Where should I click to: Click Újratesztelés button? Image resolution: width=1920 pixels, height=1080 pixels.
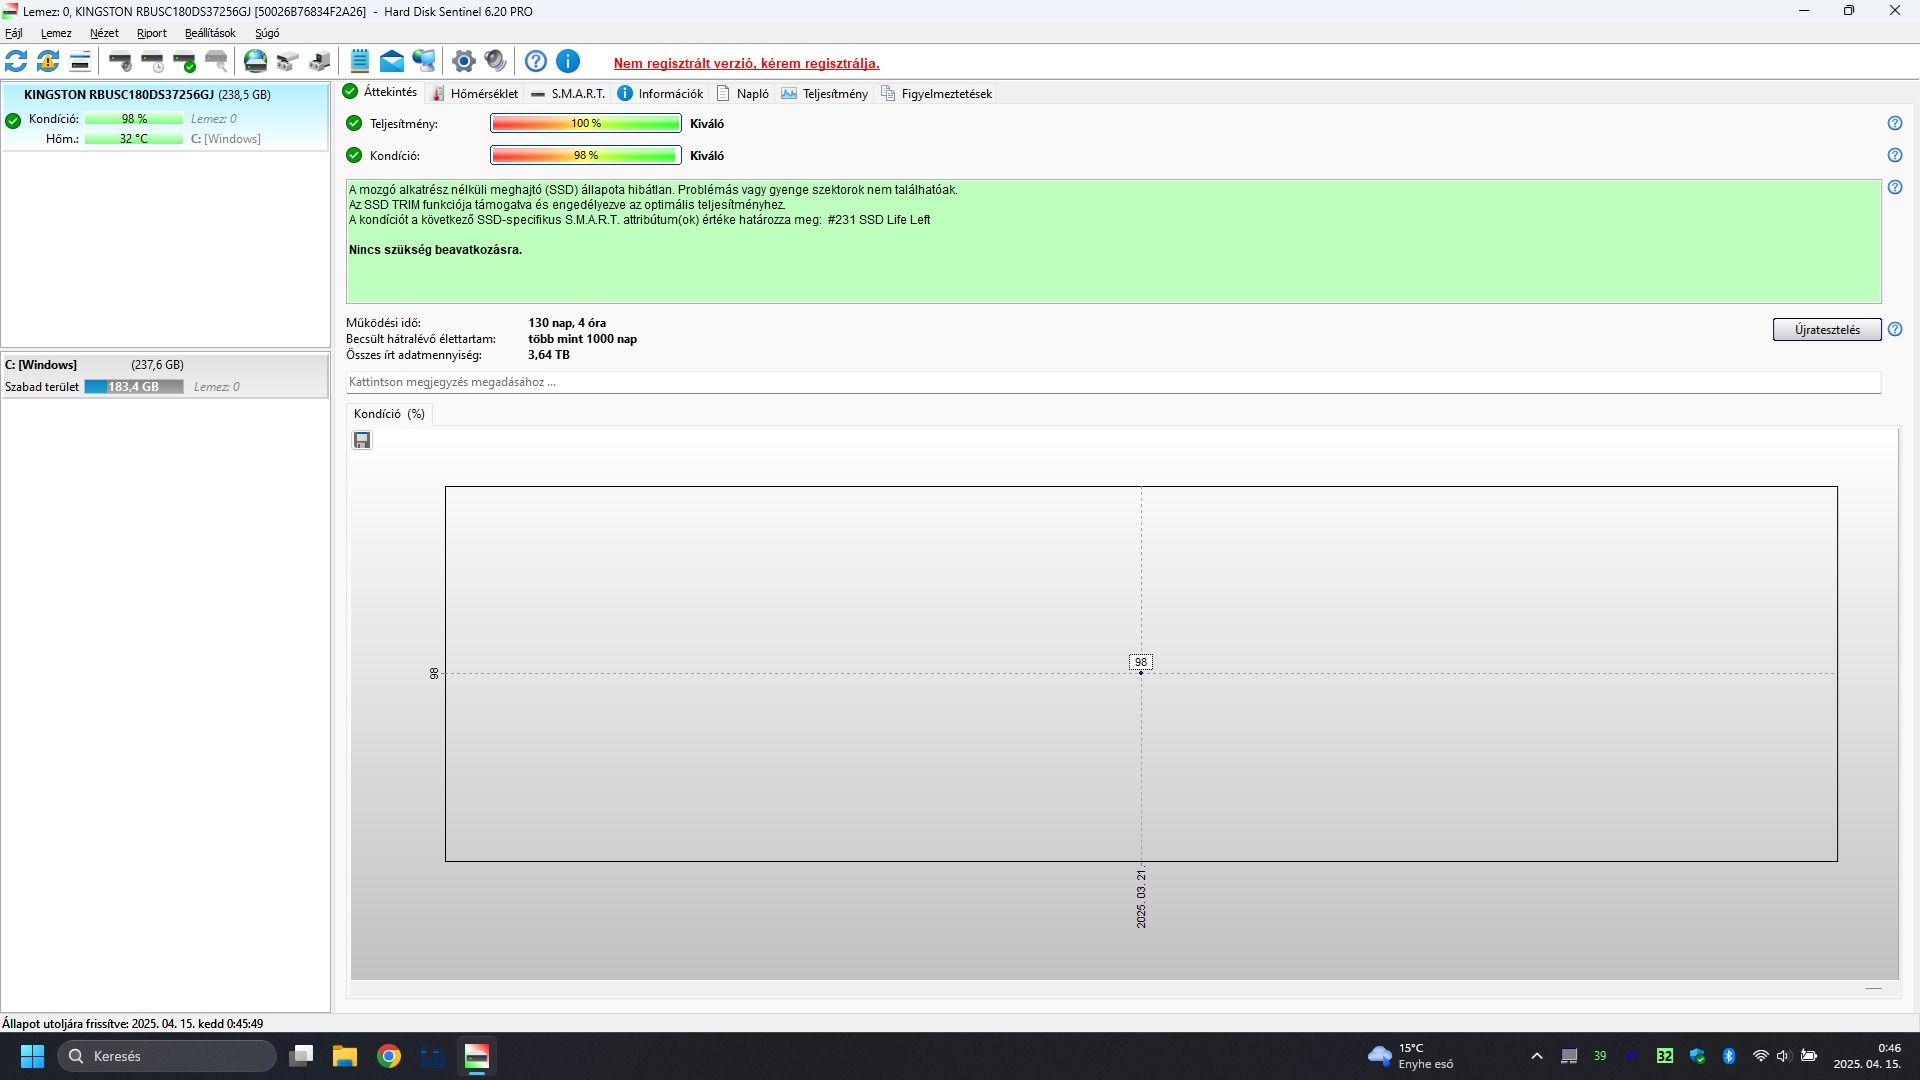(1827, 330)
